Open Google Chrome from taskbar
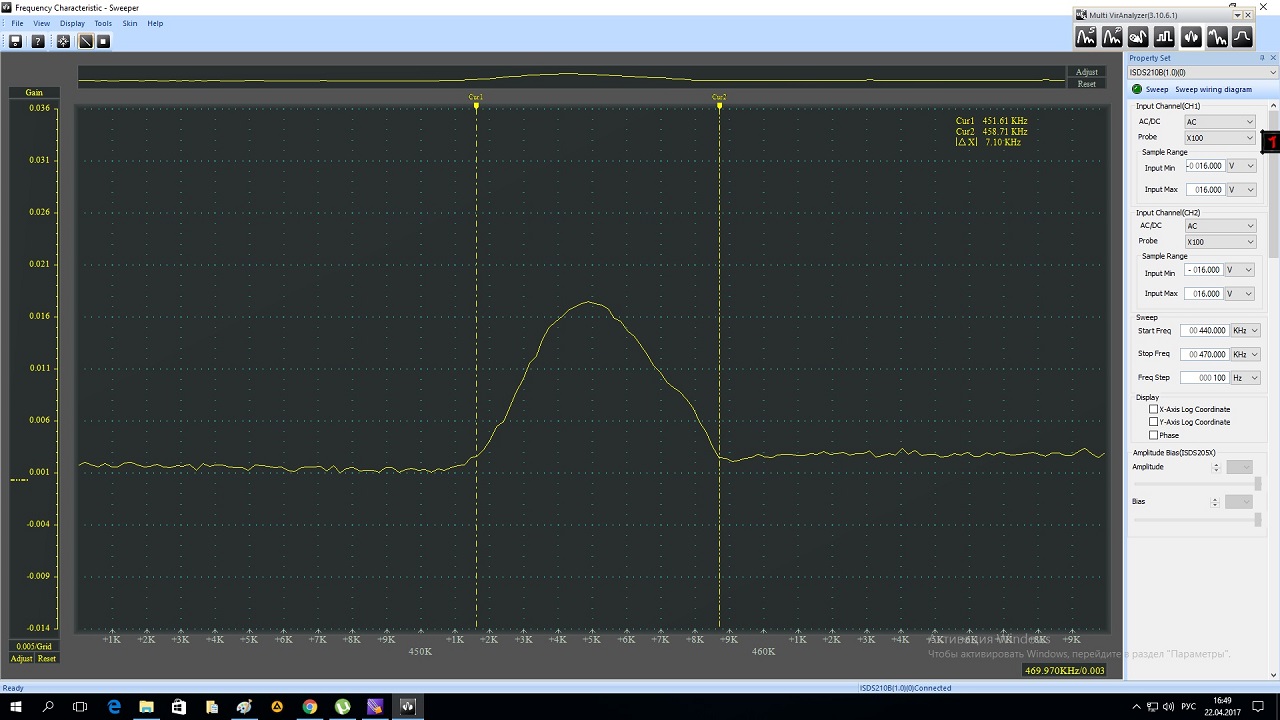The image size is (1280, 720). click(x=310, y=706)
